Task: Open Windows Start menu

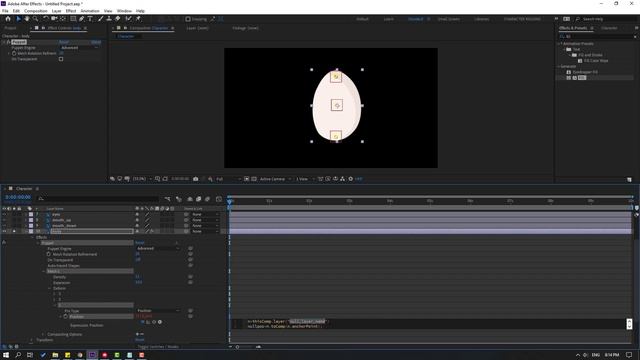Action: click(6, 355)
